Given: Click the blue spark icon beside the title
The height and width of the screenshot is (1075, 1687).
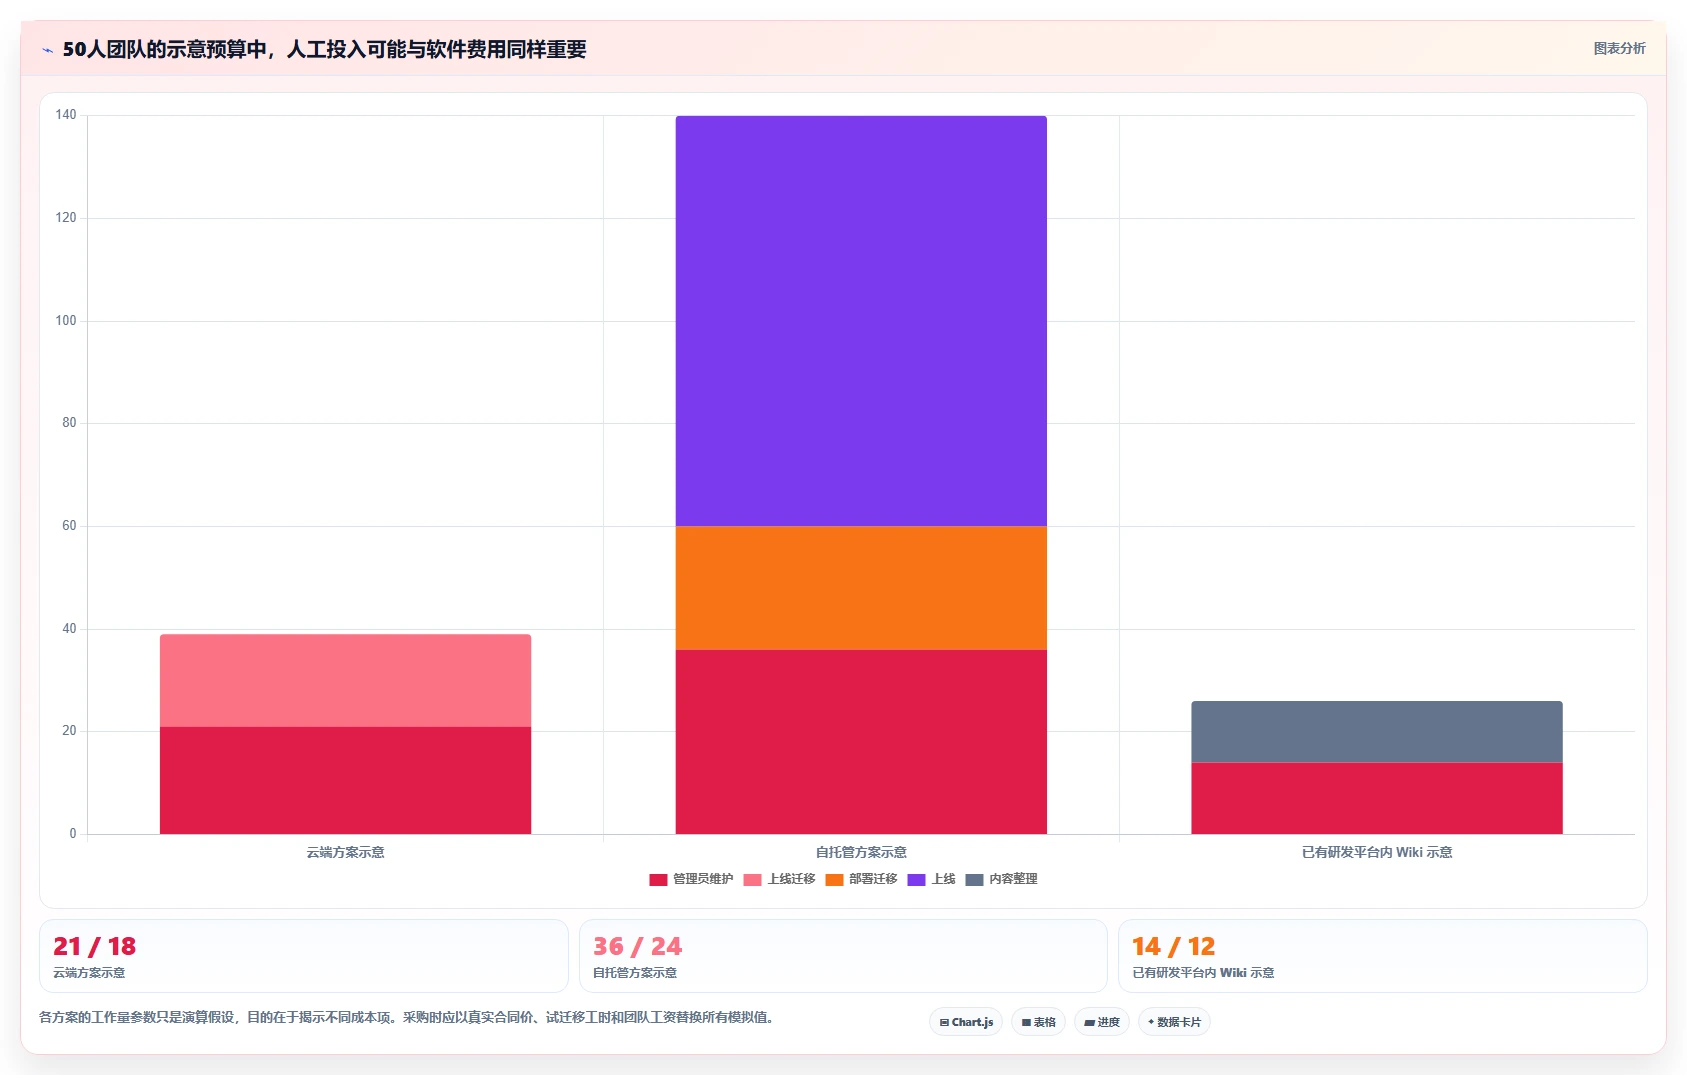Looking at the screenshot, I should [x=47, y=50].
